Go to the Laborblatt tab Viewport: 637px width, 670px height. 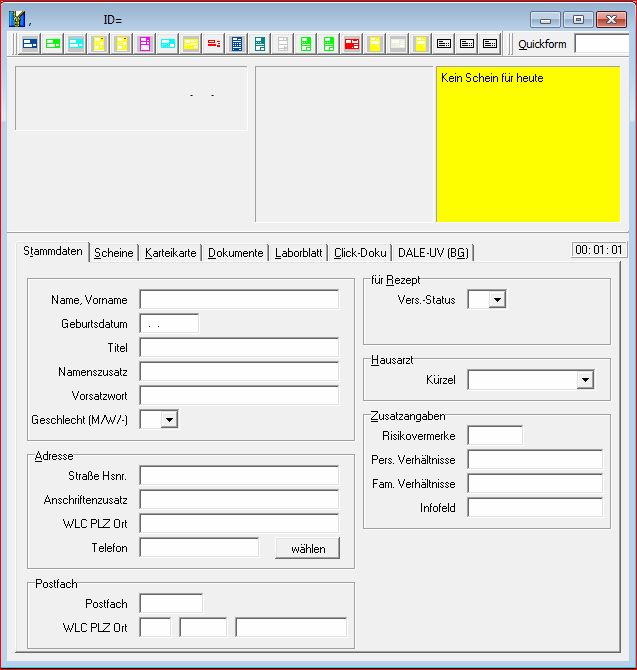coord(298,253)
